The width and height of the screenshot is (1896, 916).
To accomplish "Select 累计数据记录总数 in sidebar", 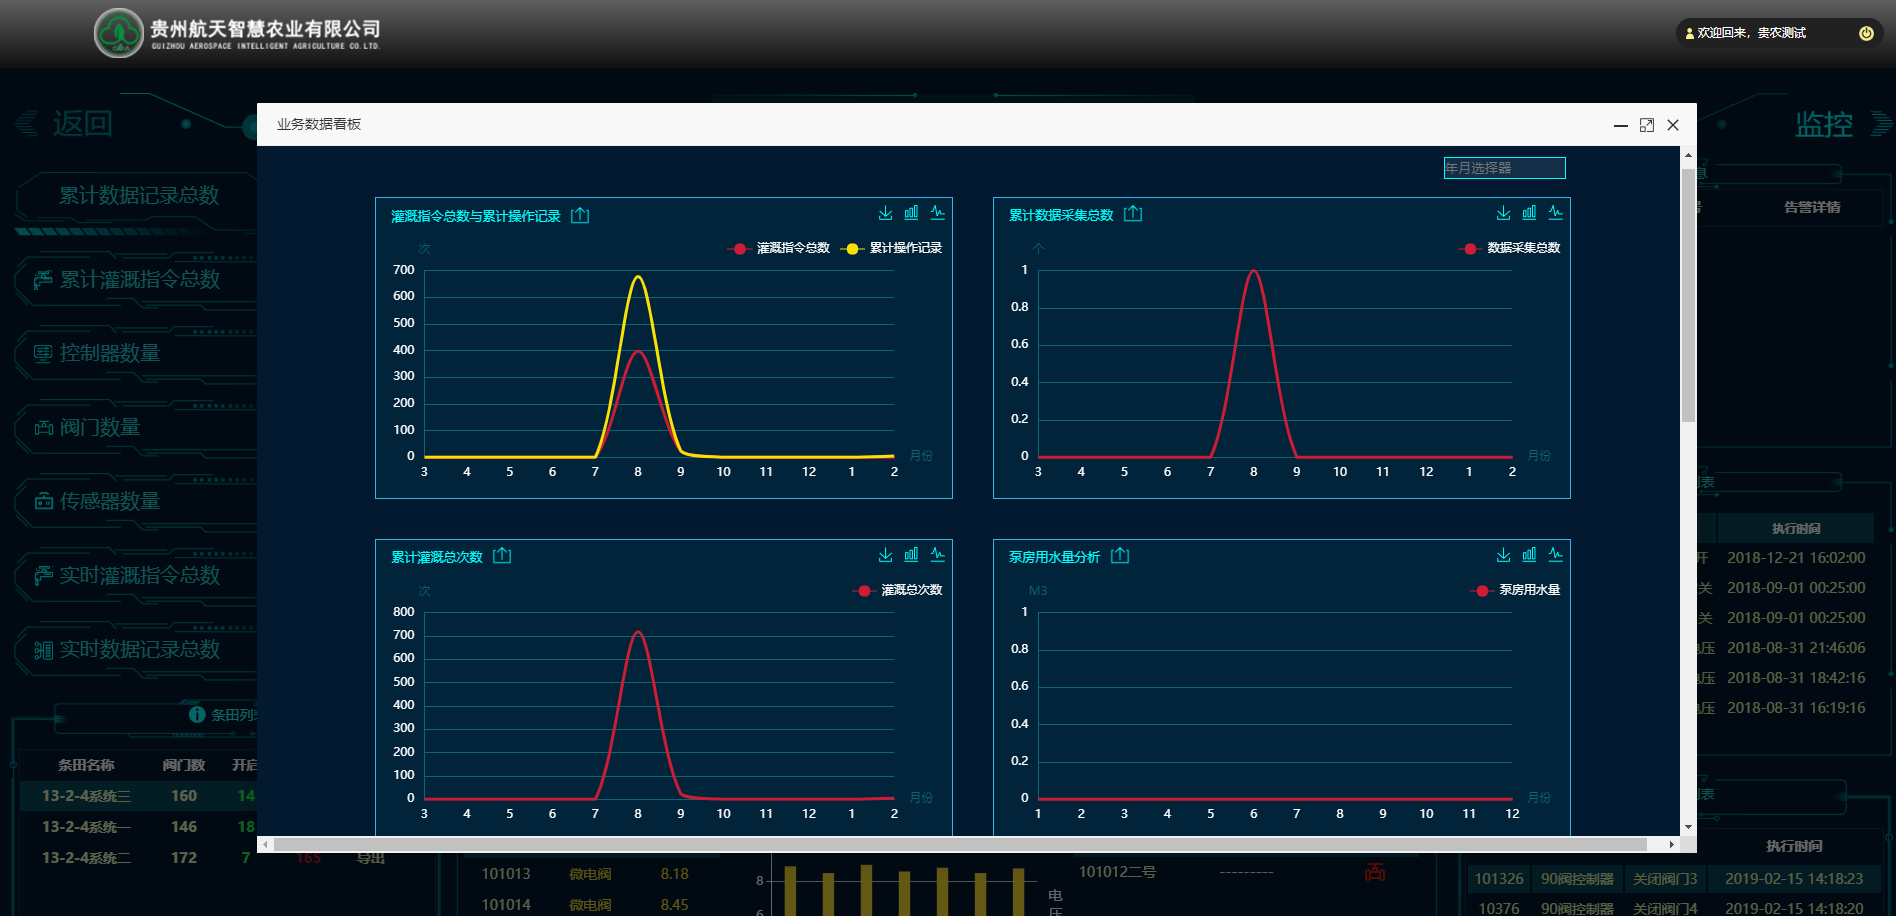I will 138,196.
